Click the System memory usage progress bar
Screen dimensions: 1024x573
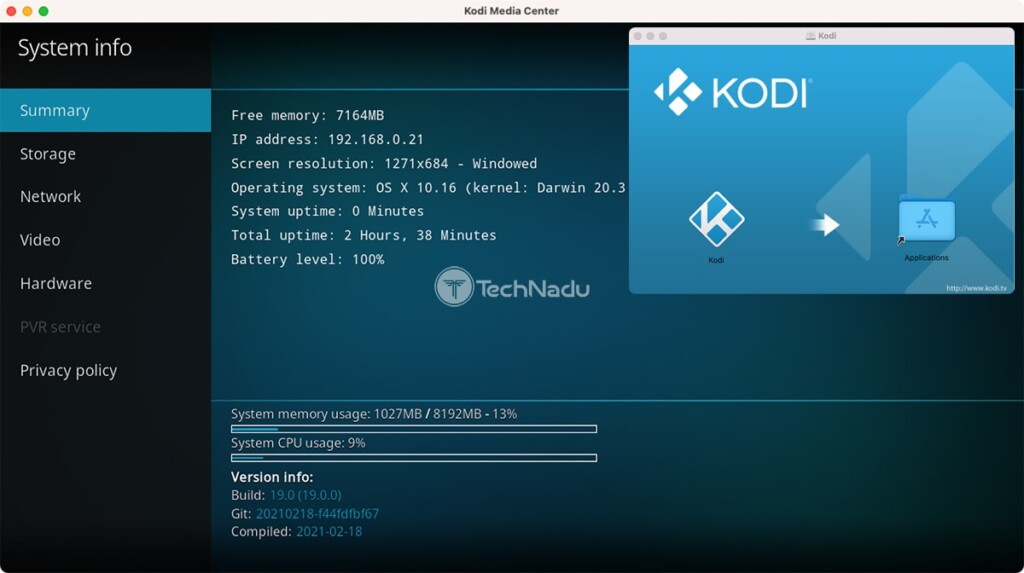413,429
